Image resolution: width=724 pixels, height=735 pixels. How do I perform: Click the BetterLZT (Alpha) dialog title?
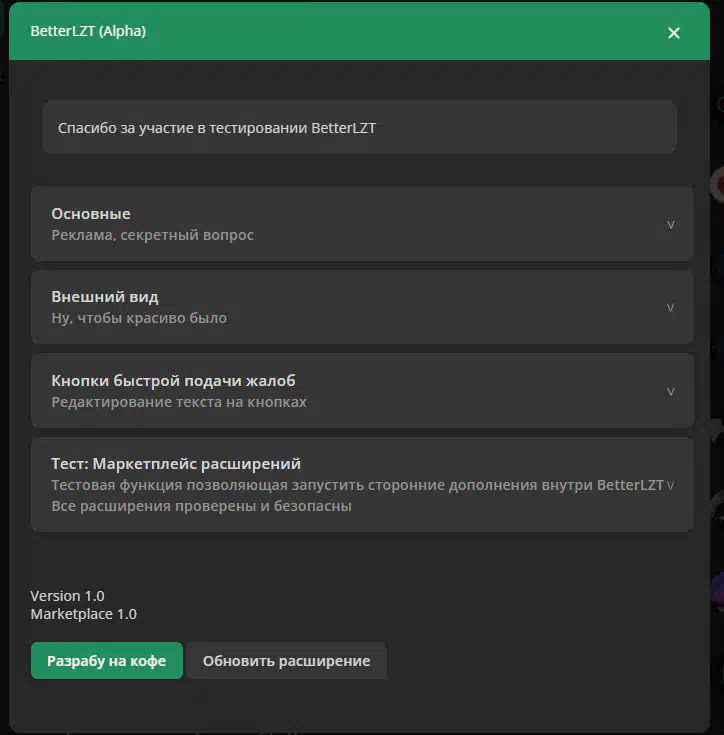[x=88, y=31]
